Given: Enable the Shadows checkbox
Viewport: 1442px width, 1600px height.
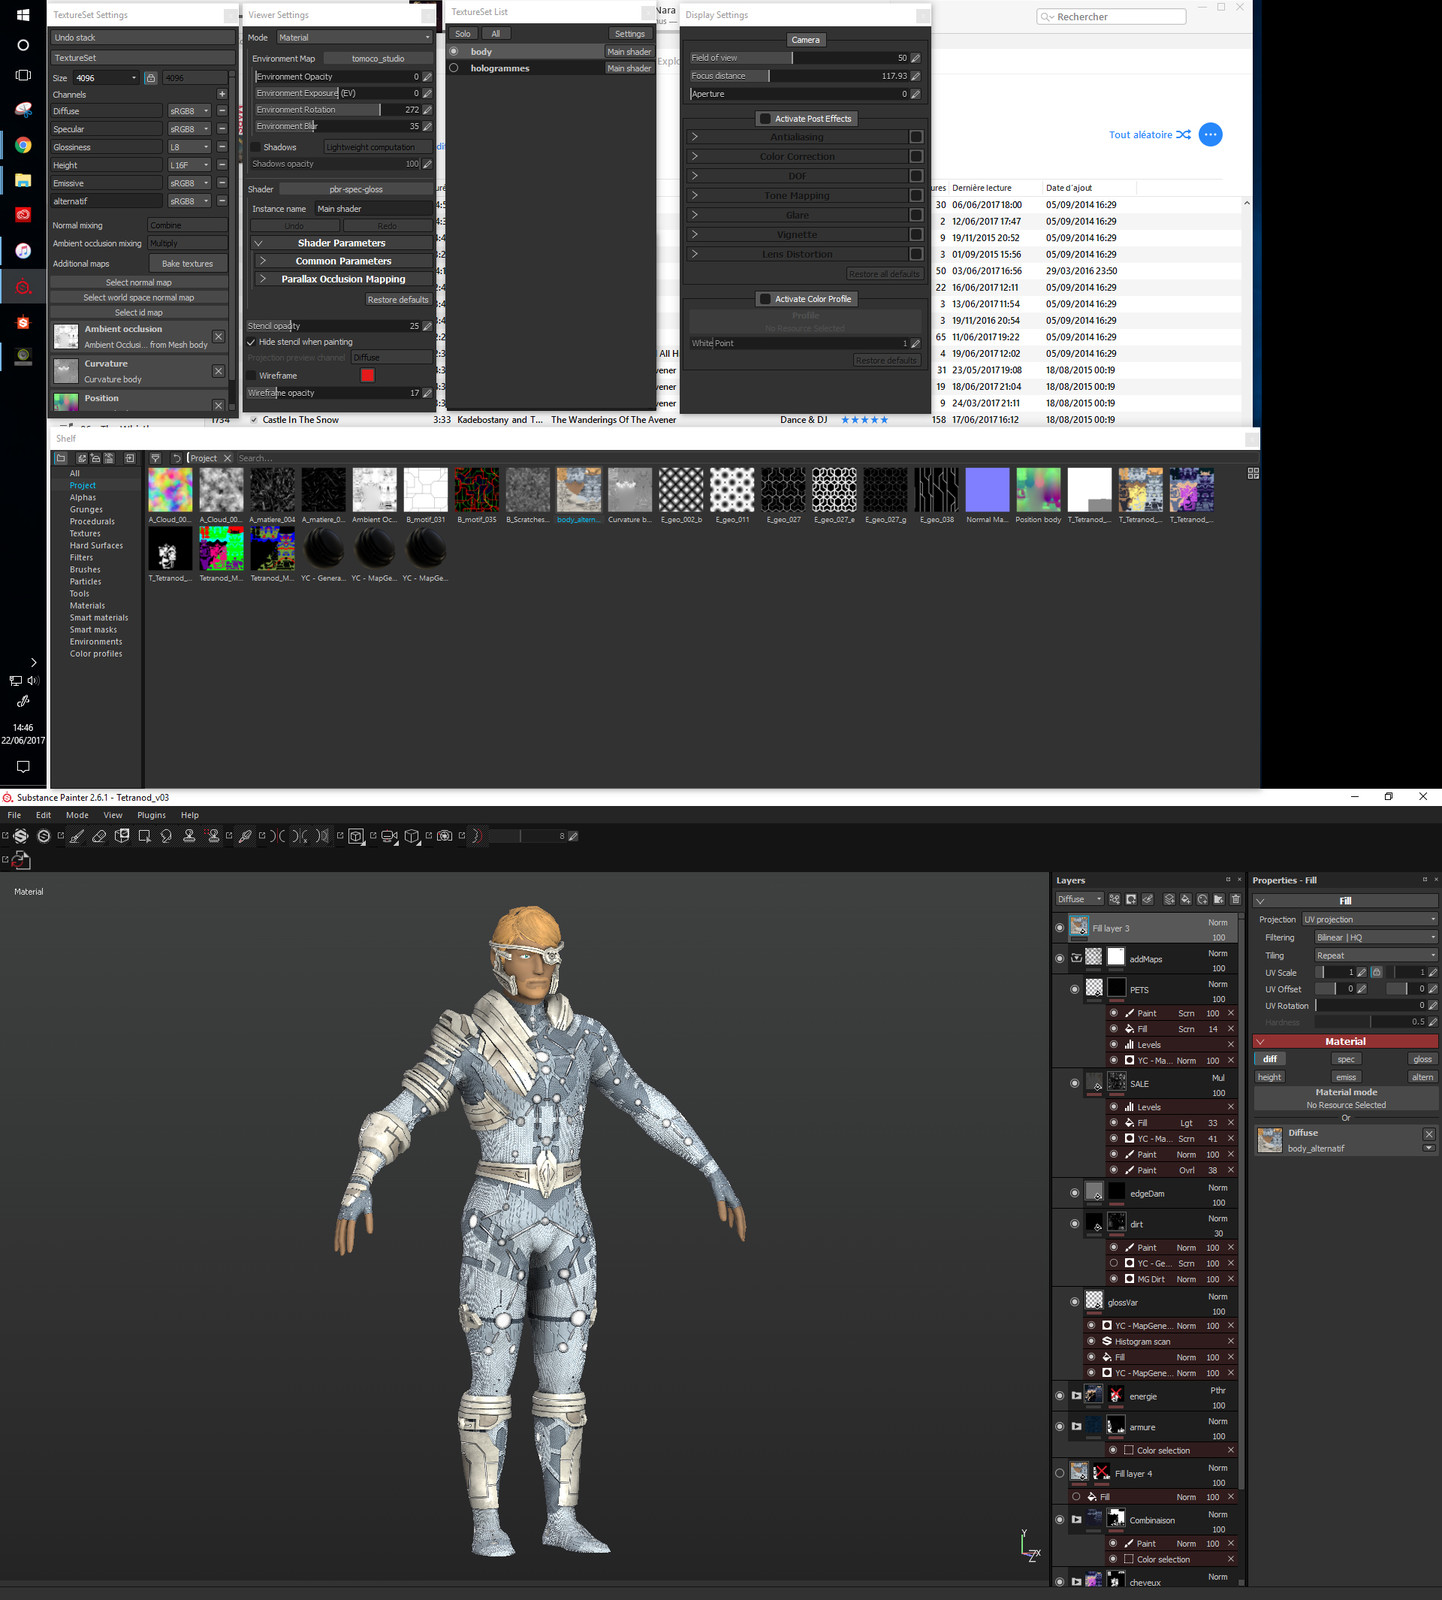Looking at the screenshot, I should click(255, 147).
